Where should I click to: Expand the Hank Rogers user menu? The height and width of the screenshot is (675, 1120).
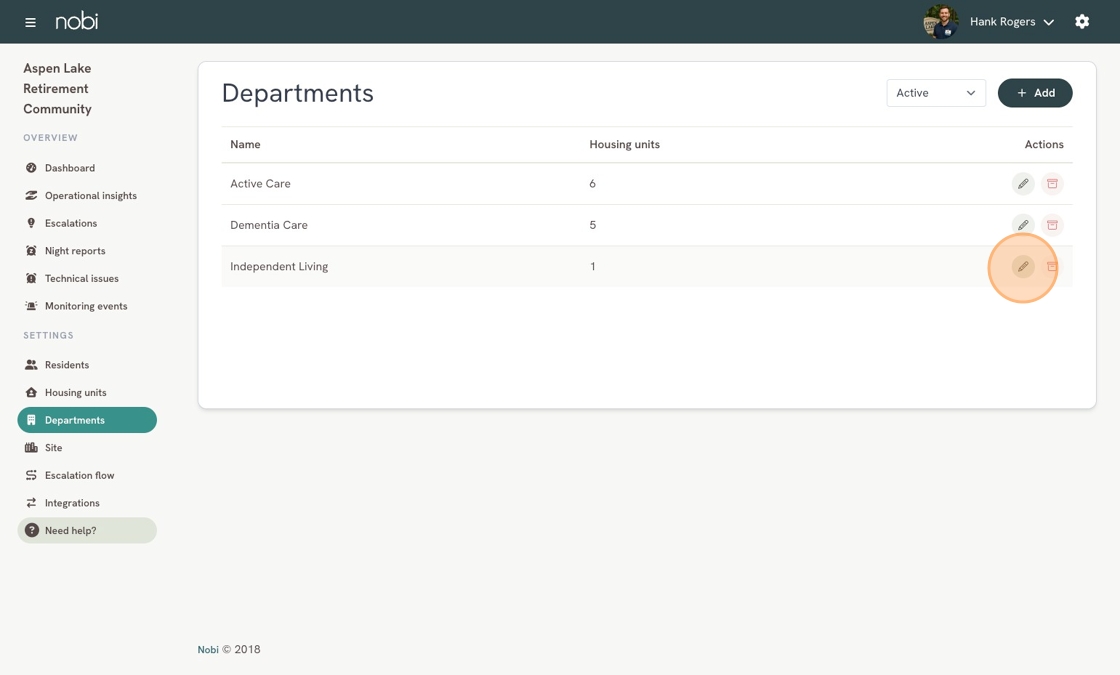[1011, 22]
